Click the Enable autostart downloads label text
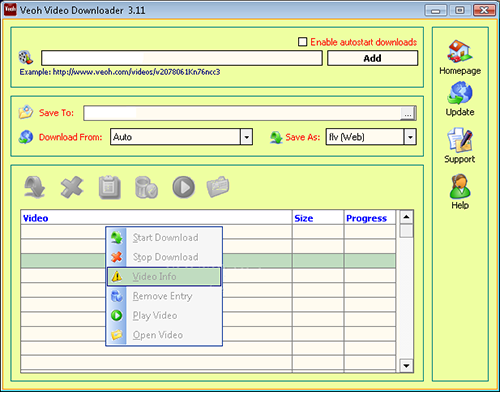This screenshot has height=393, width=502. (x=364, y=42)
